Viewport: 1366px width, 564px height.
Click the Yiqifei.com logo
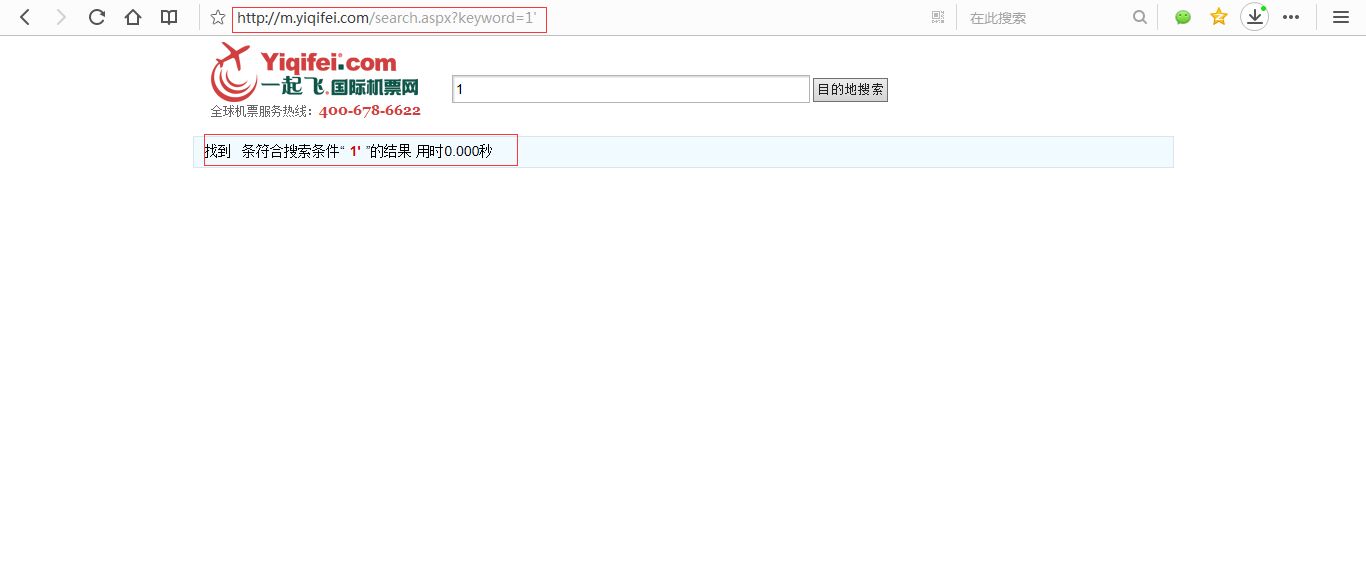314,71
